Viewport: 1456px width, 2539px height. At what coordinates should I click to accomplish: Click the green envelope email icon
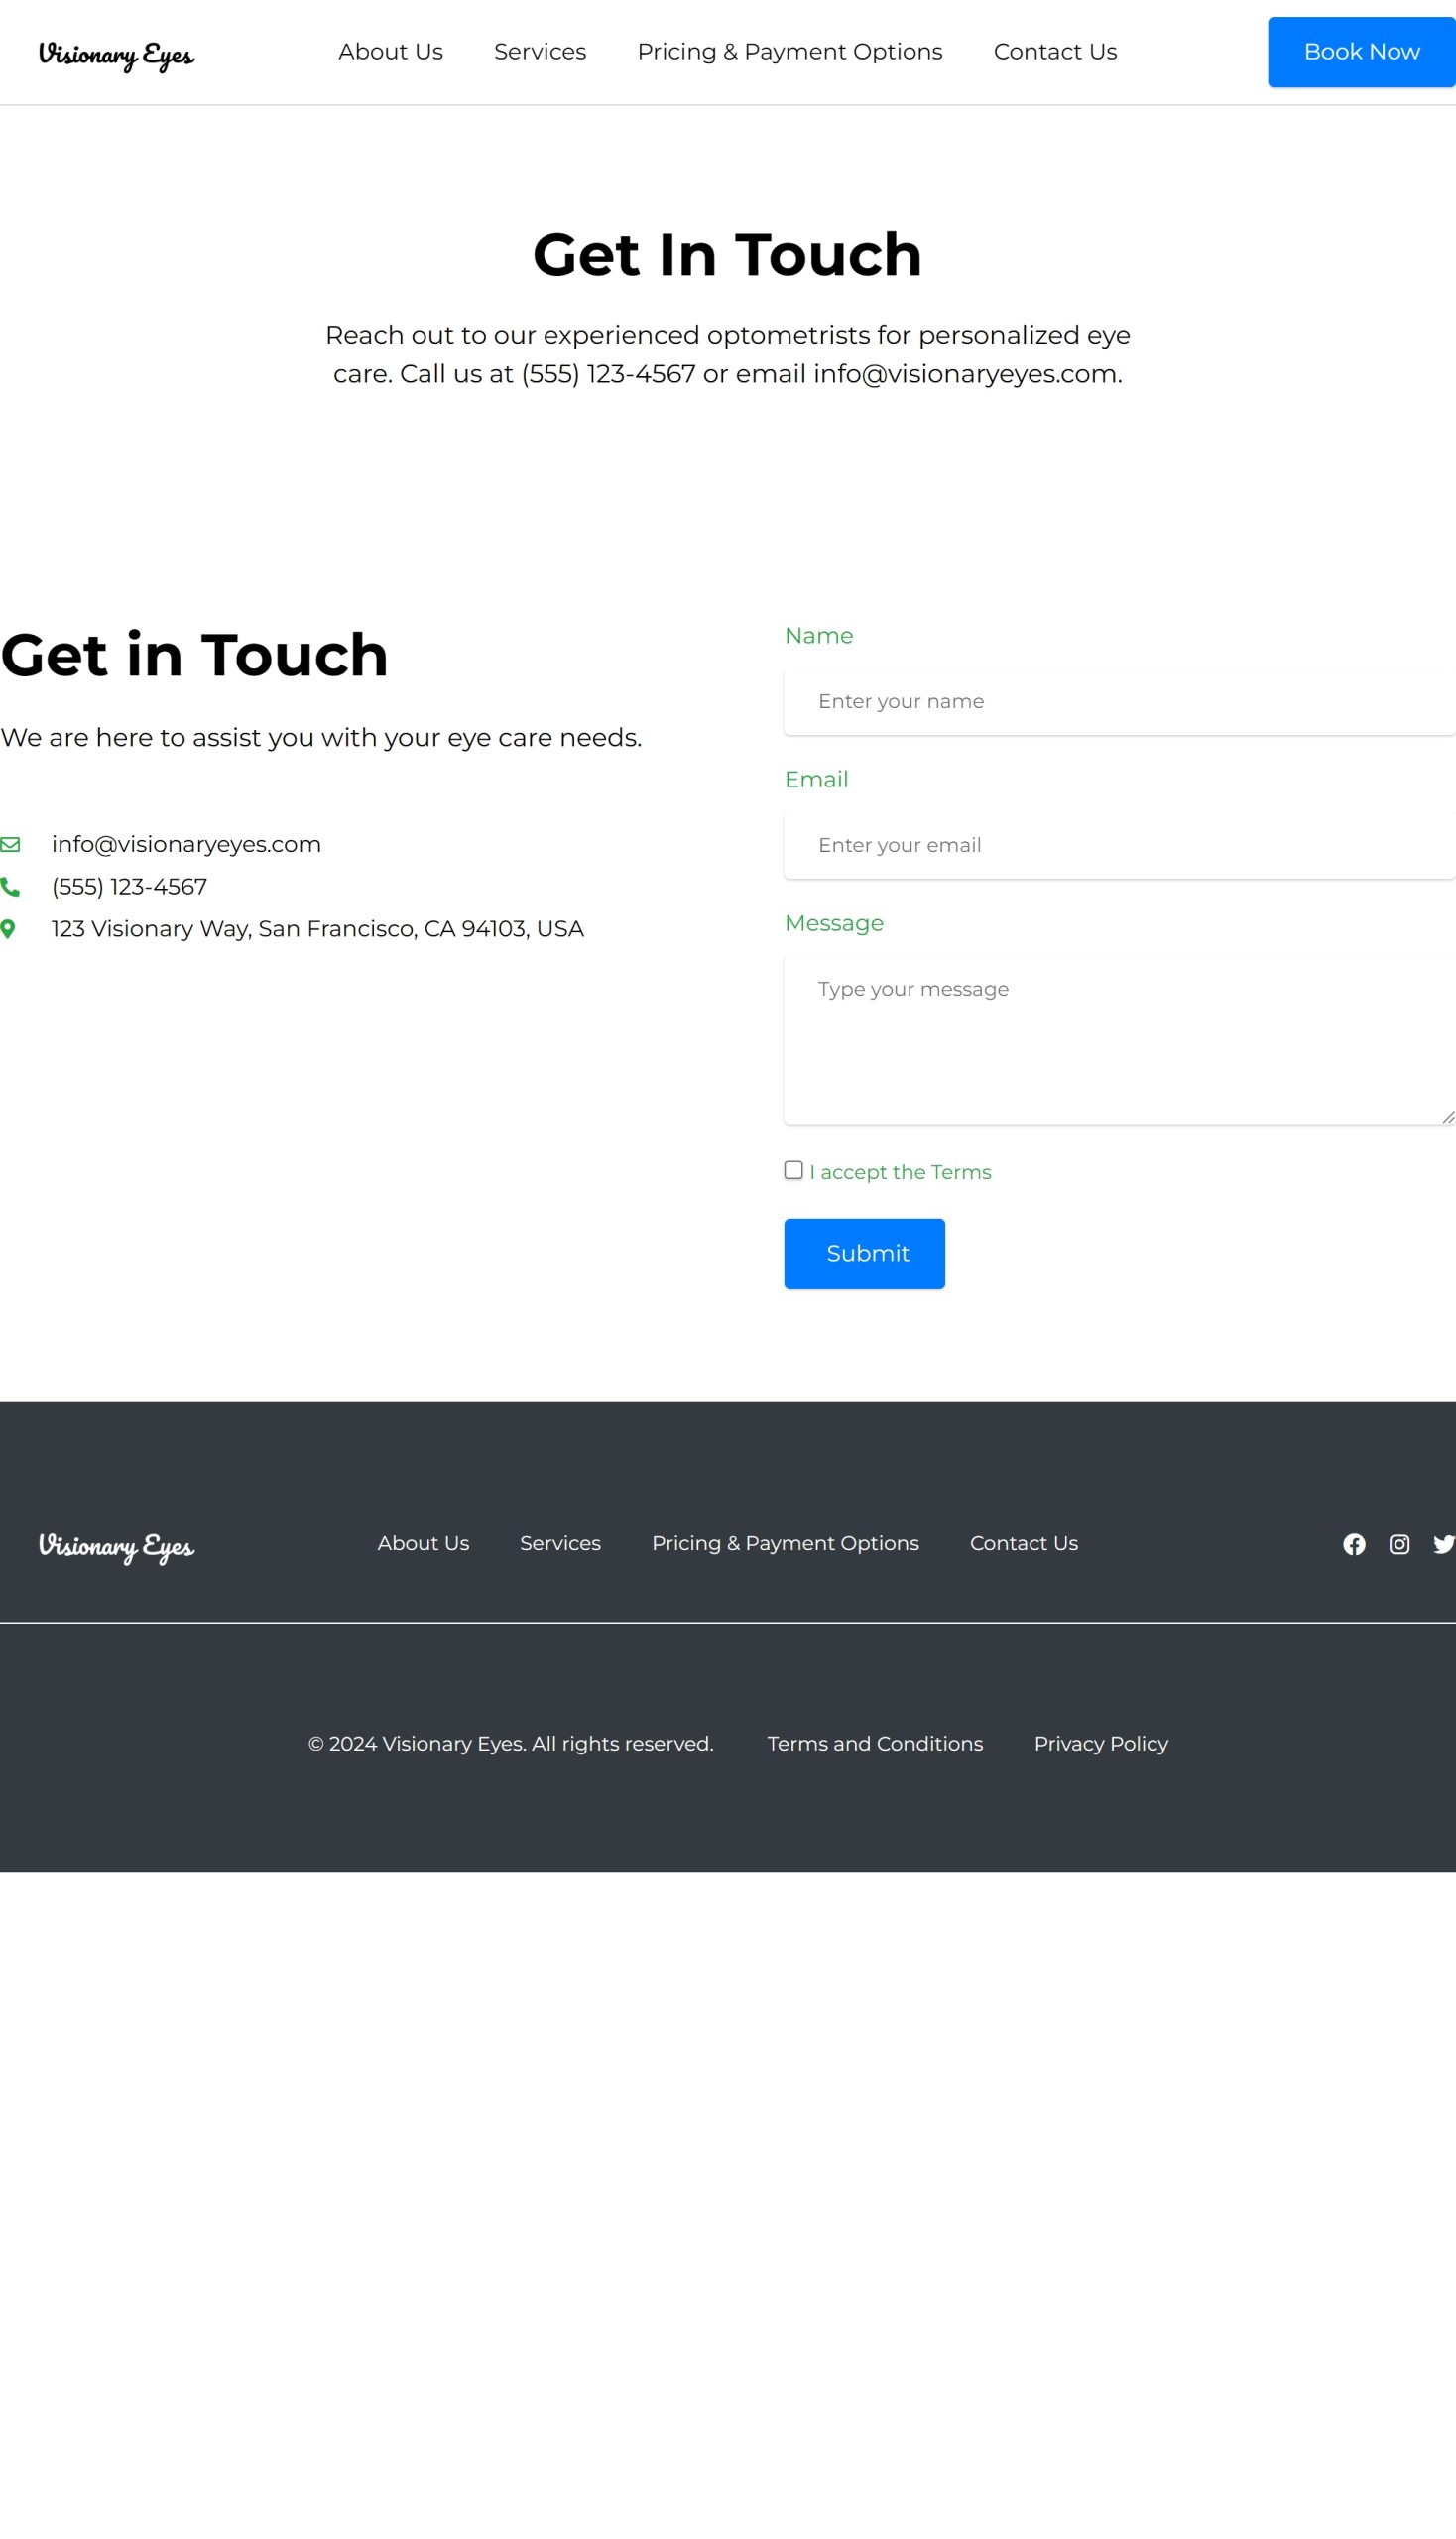(10, 845)
